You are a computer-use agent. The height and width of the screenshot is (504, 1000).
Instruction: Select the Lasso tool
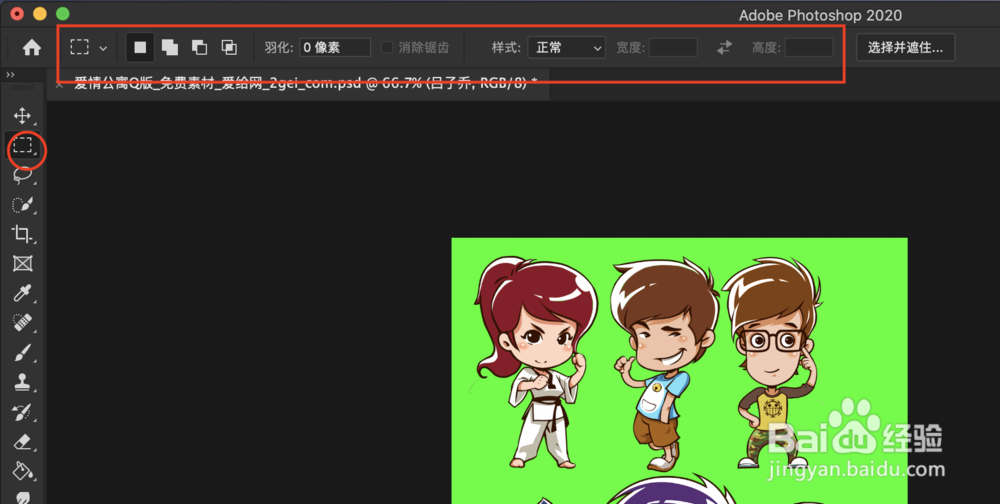[x=22, y=175]
